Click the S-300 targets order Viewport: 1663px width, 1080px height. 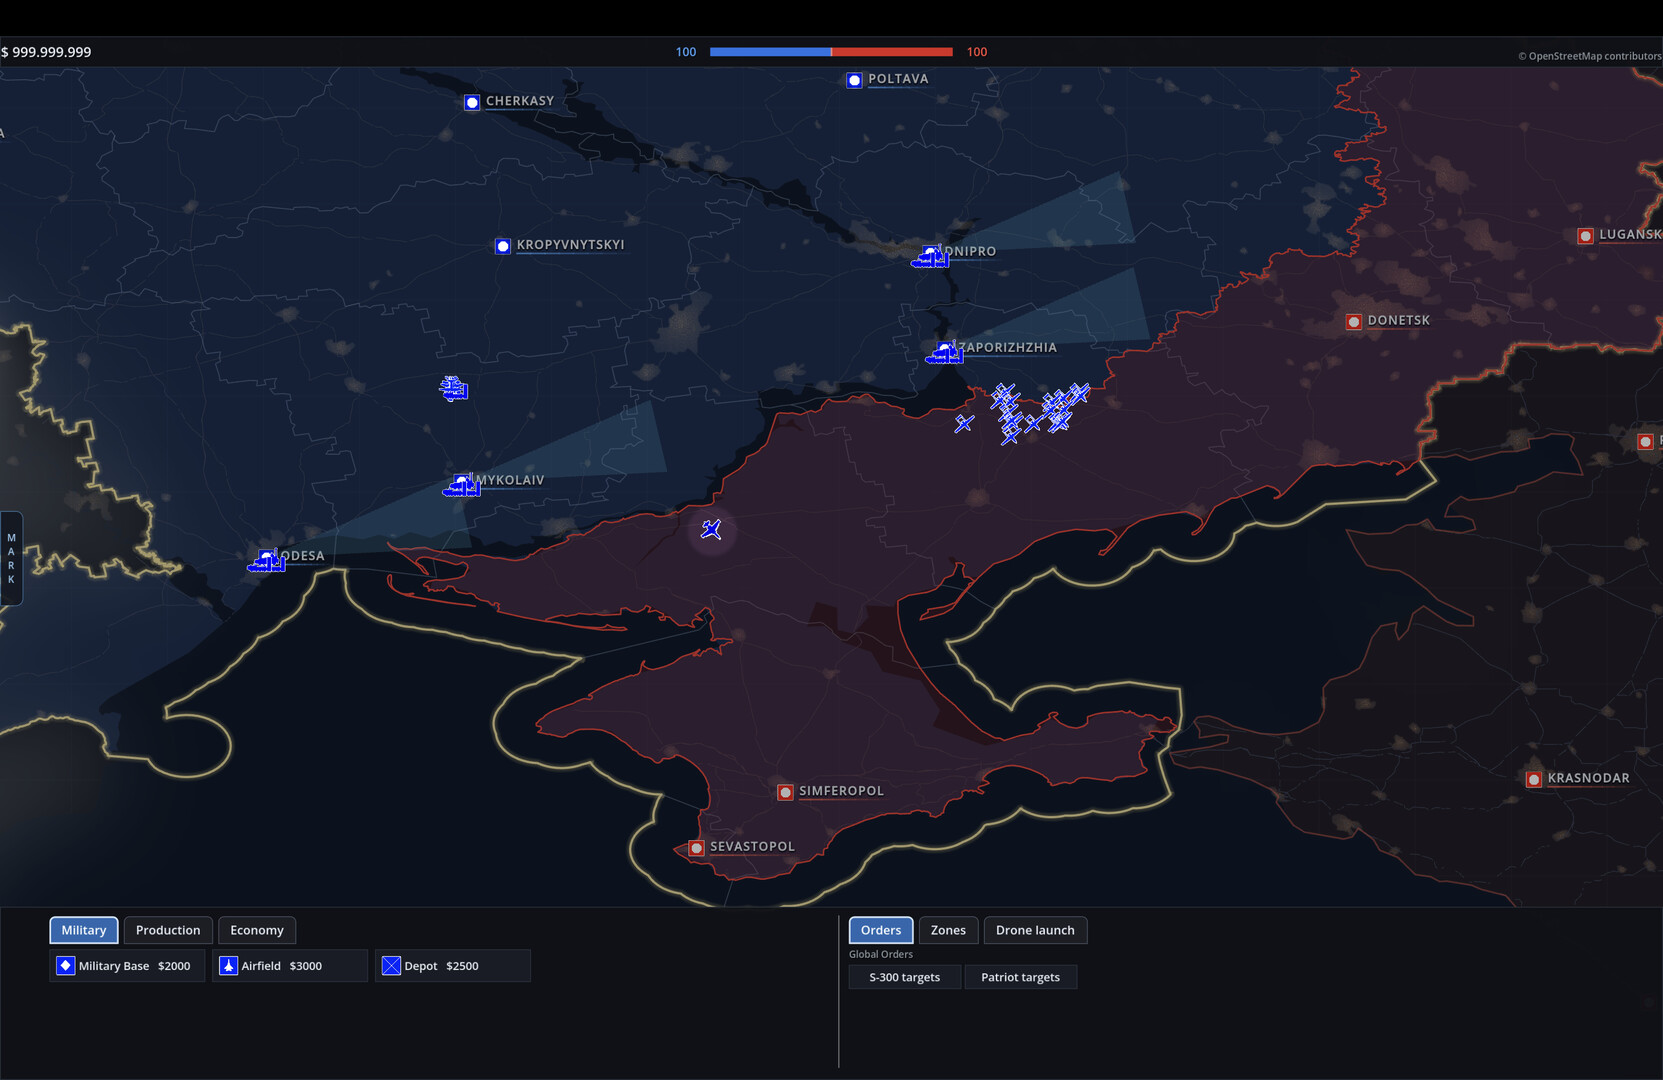(x=904, y=977)
